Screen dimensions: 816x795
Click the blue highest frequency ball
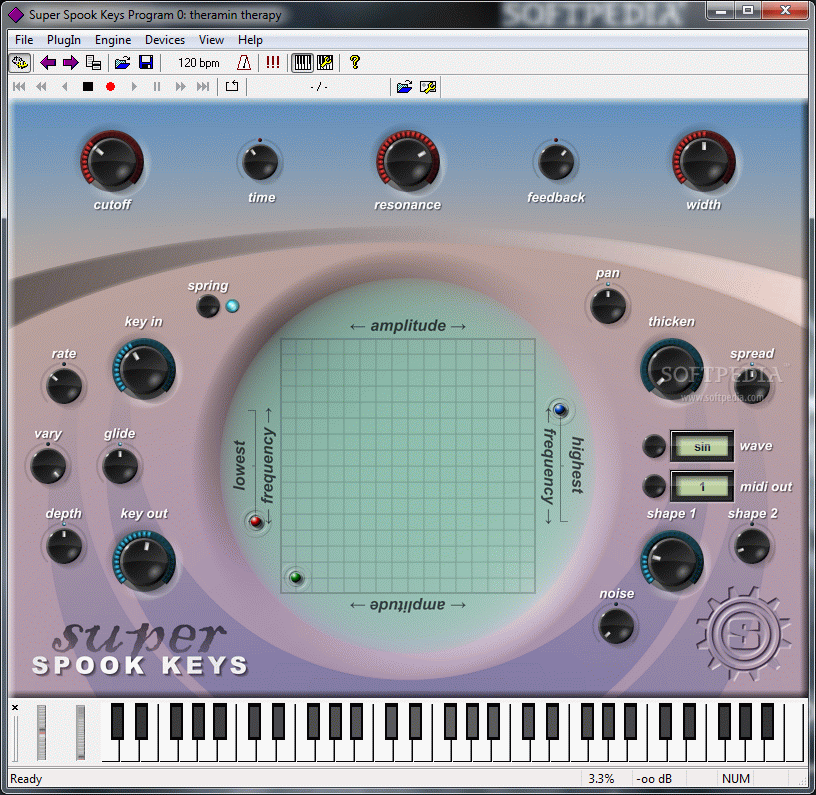click(x=560, y=410)
